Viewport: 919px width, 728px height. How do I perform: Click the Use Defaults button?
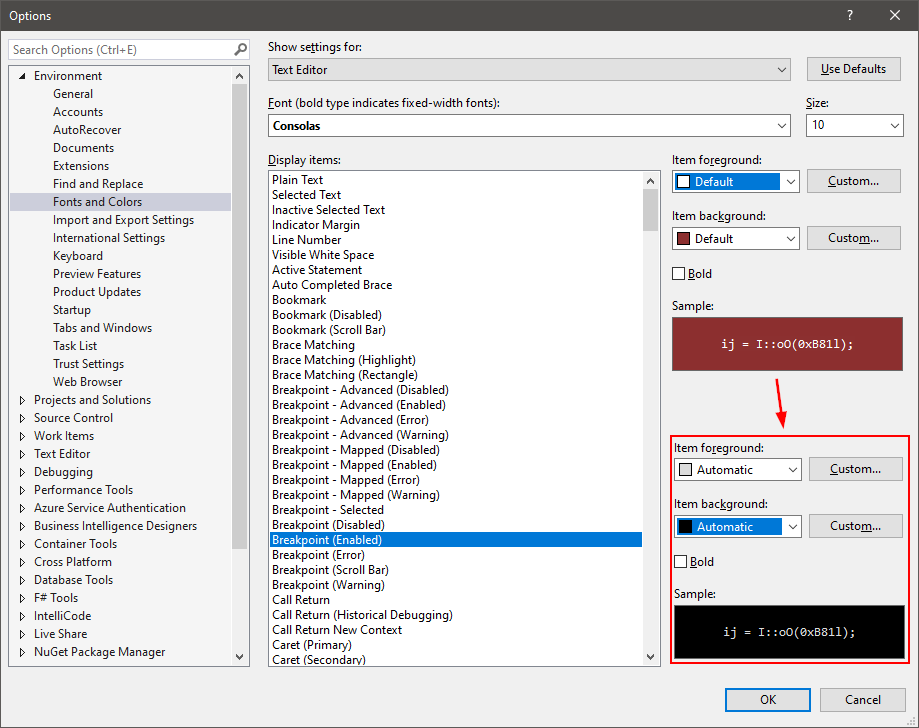point(853,69)
